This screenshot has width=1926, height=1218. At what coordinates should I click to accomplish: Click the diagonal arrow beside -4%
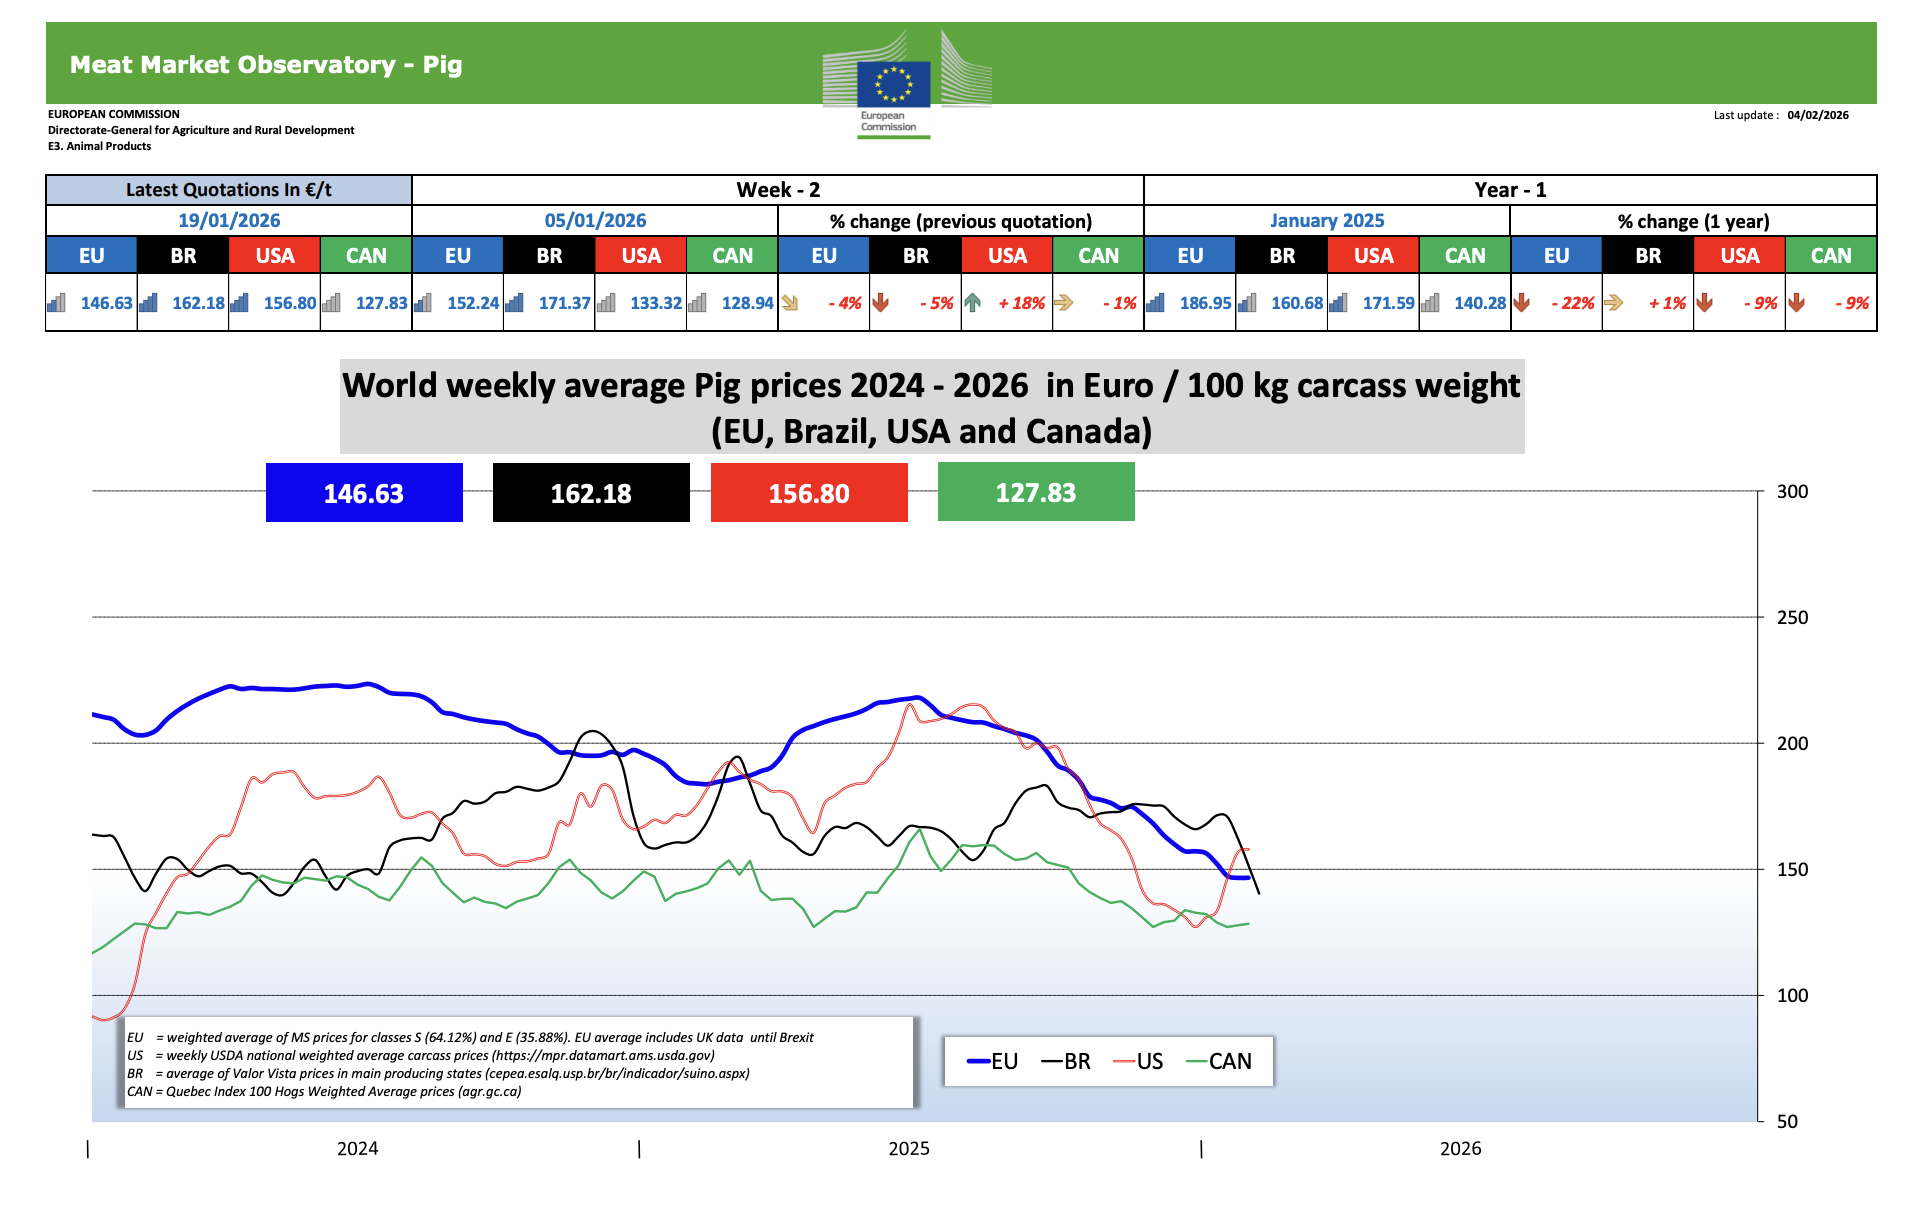click(790, 302)
